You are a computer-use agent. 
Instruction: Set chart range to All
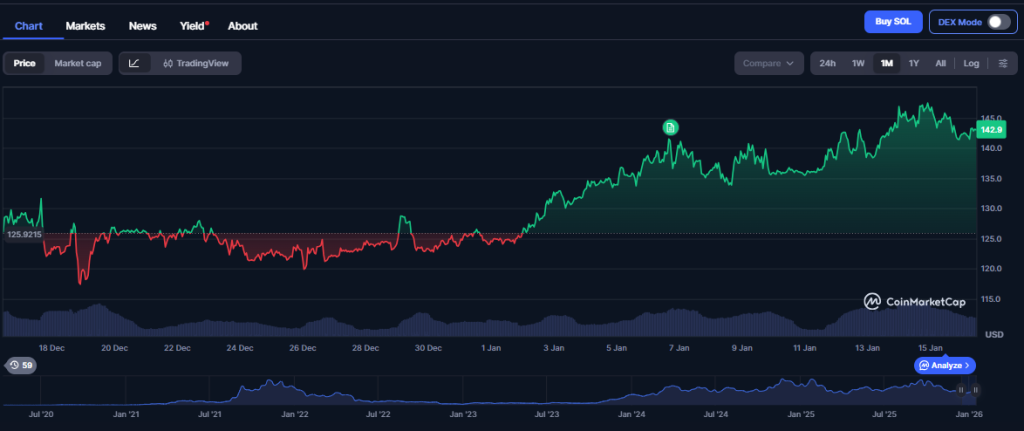pyautogui.click(x=940, y=63)
